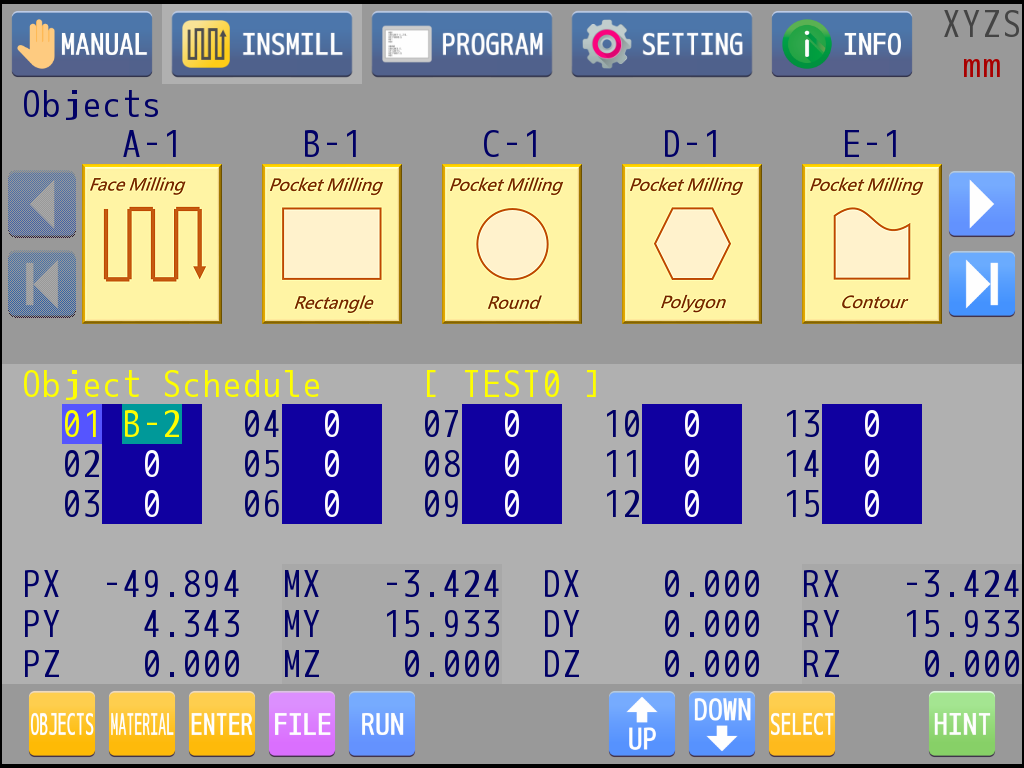Screen dimensions: 1024x768
Task: Choose the Pocket Milling Contour object
Action: pos(871,243)
